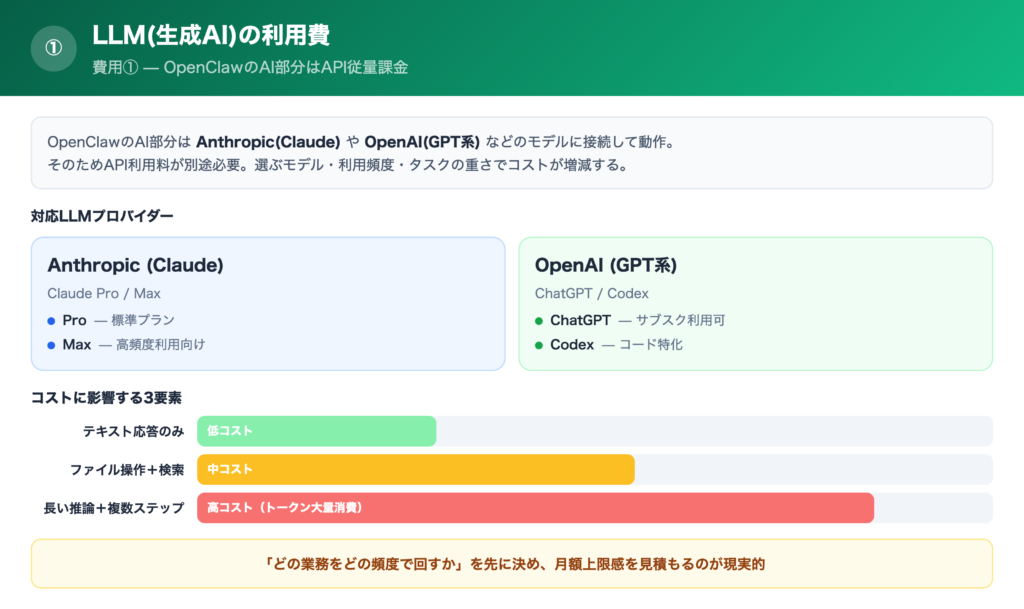Select the blue dot beside Max
This screenshot has width=1024, height=609.
(x=50, y=347)
